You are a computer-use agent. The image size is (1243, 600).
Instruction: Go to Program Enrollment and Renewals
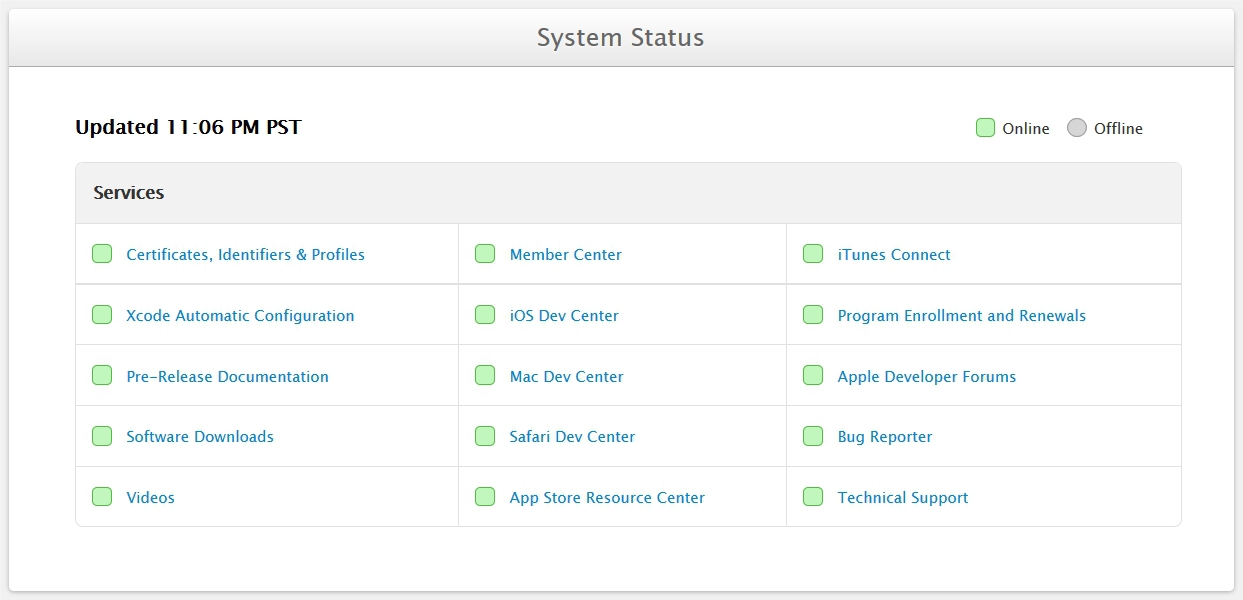point(961,315)
